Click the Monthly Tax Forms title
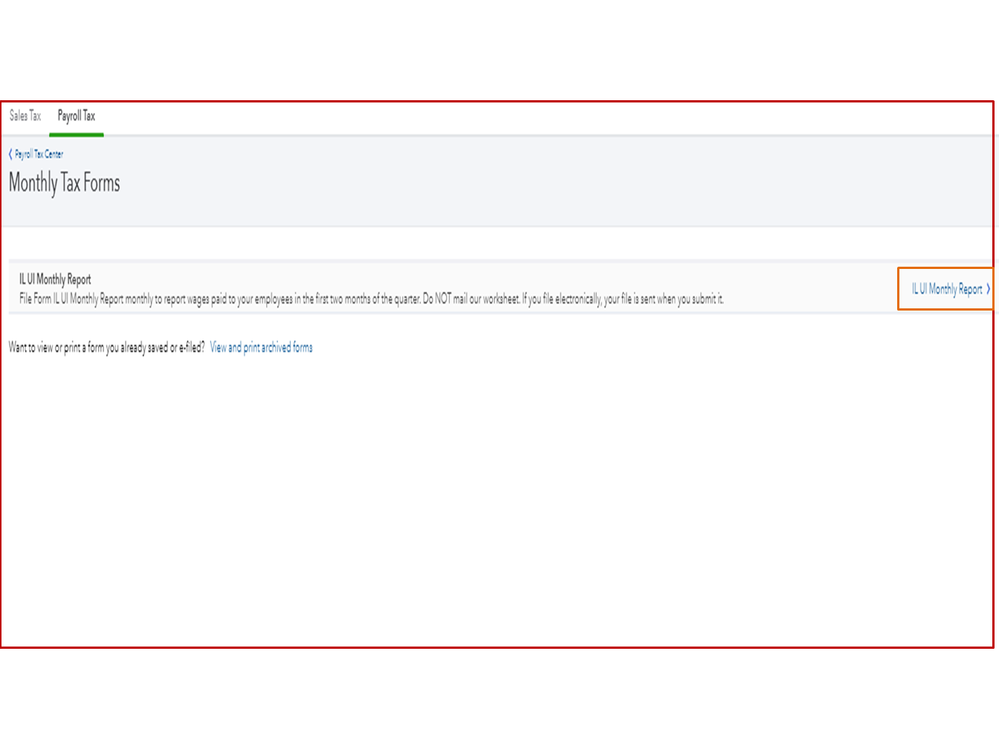 pyautogui.click(x=64, y=183)
